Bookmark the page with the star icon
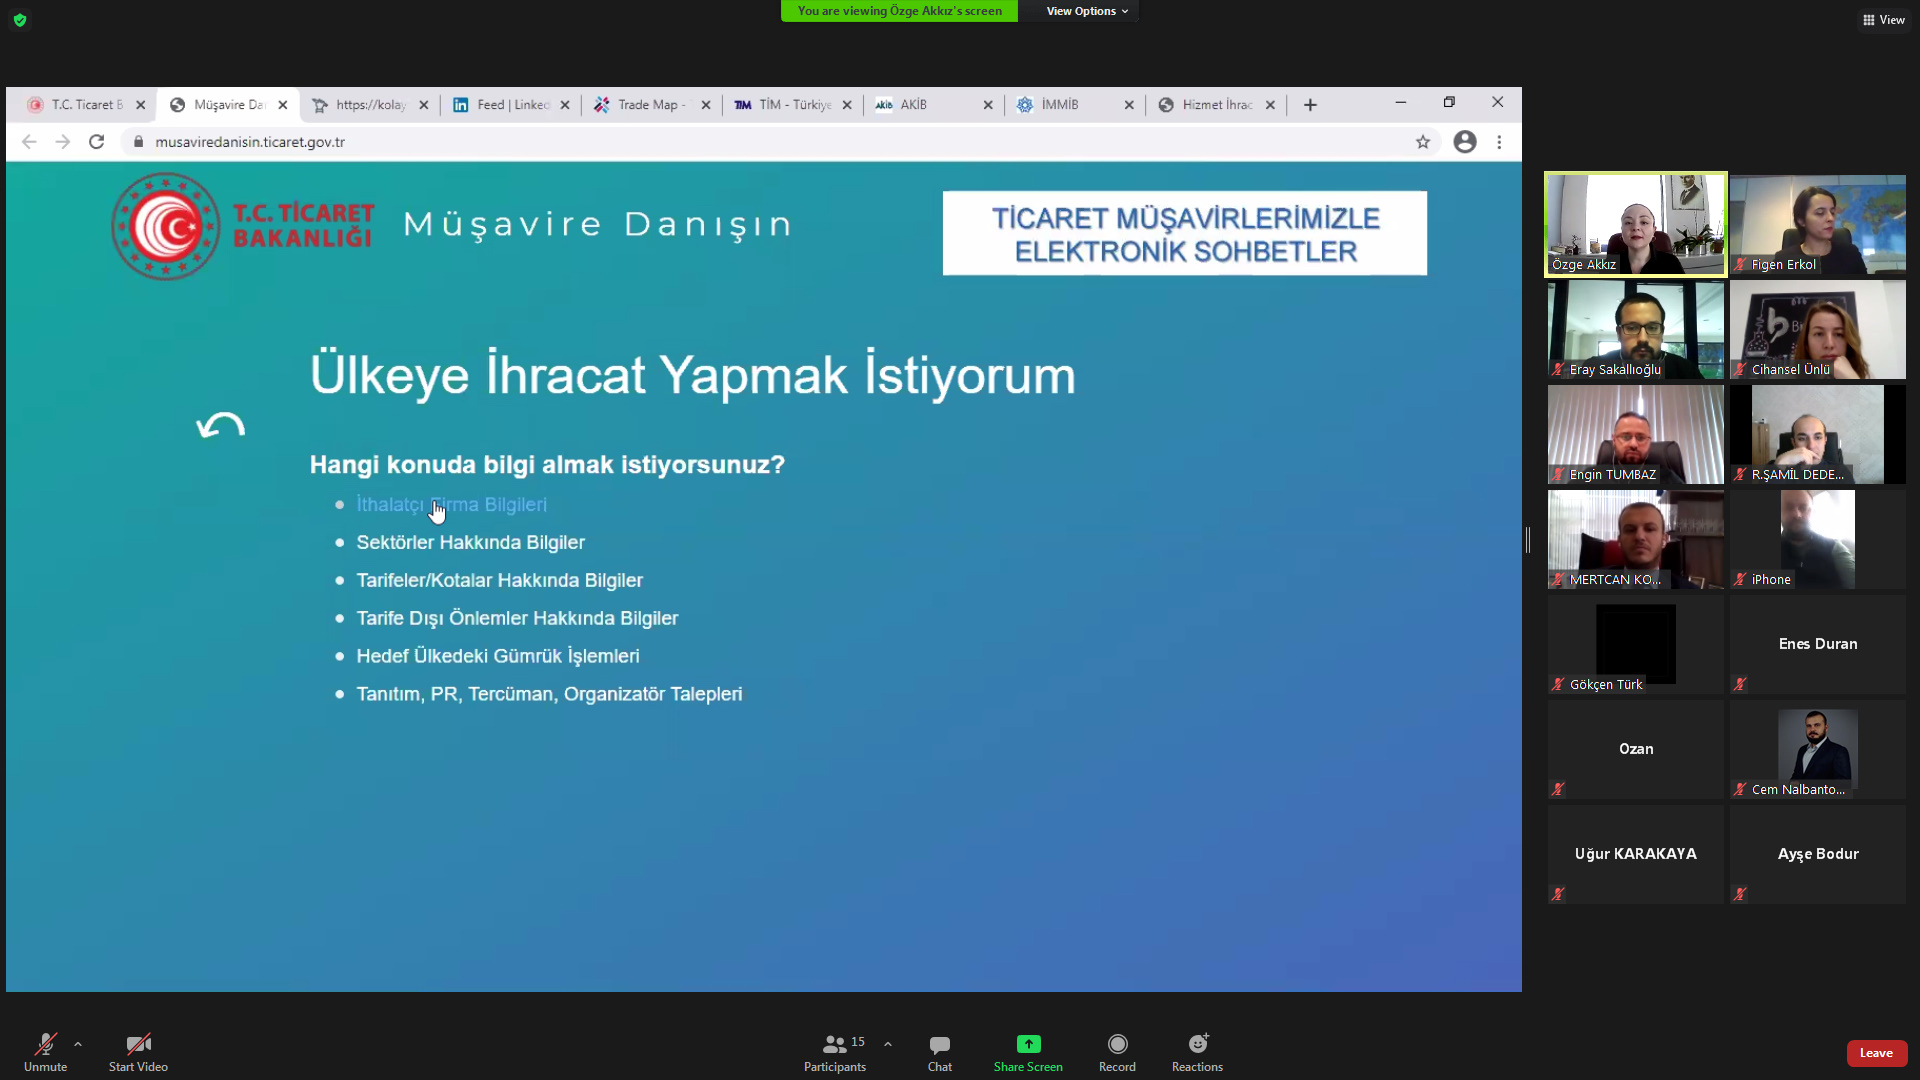This screenshot has width=1920, height=1080. 1422,142
